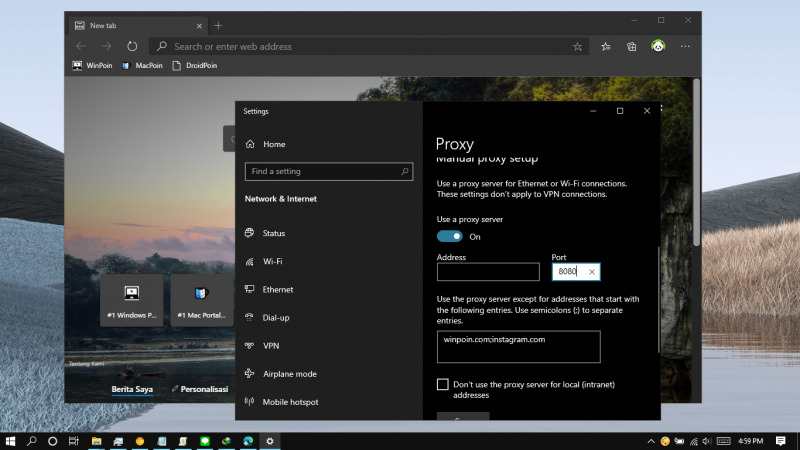Click the Find a setting search box

(x=328, y=172)
